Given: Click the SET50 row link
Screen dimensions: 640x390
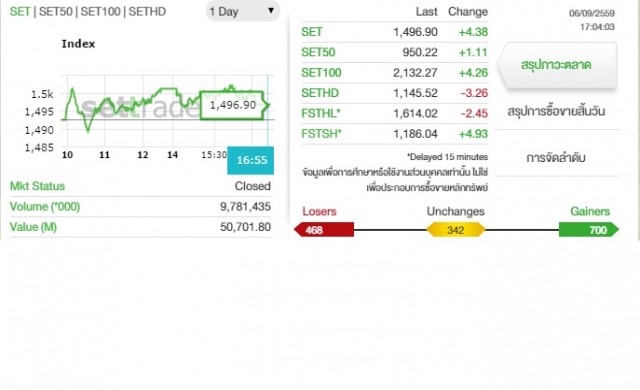Looking at the screenshot, I should [318, 52].
